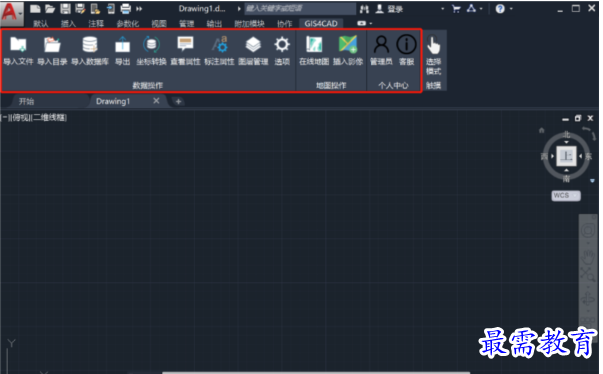This screenshot has width=603, height=374.
Task: Restore the drawing viewport window
Action: (x=578, y=118)
